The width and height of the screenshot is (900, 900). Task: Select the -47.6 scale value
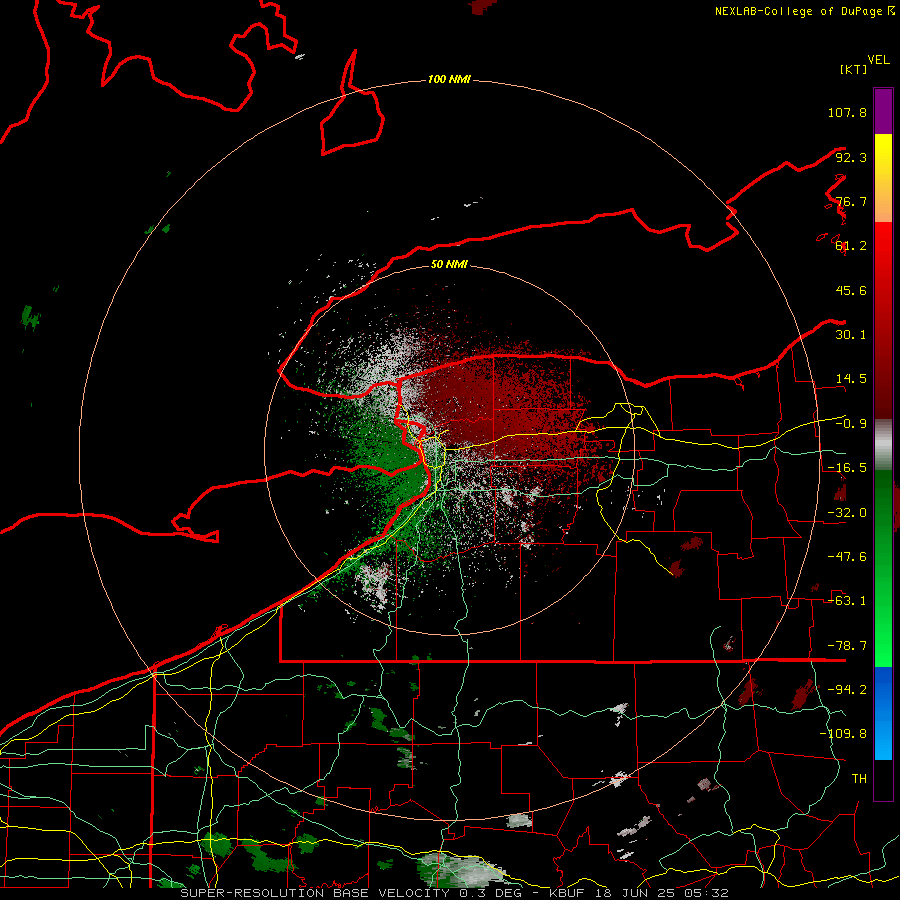point(847,557)
